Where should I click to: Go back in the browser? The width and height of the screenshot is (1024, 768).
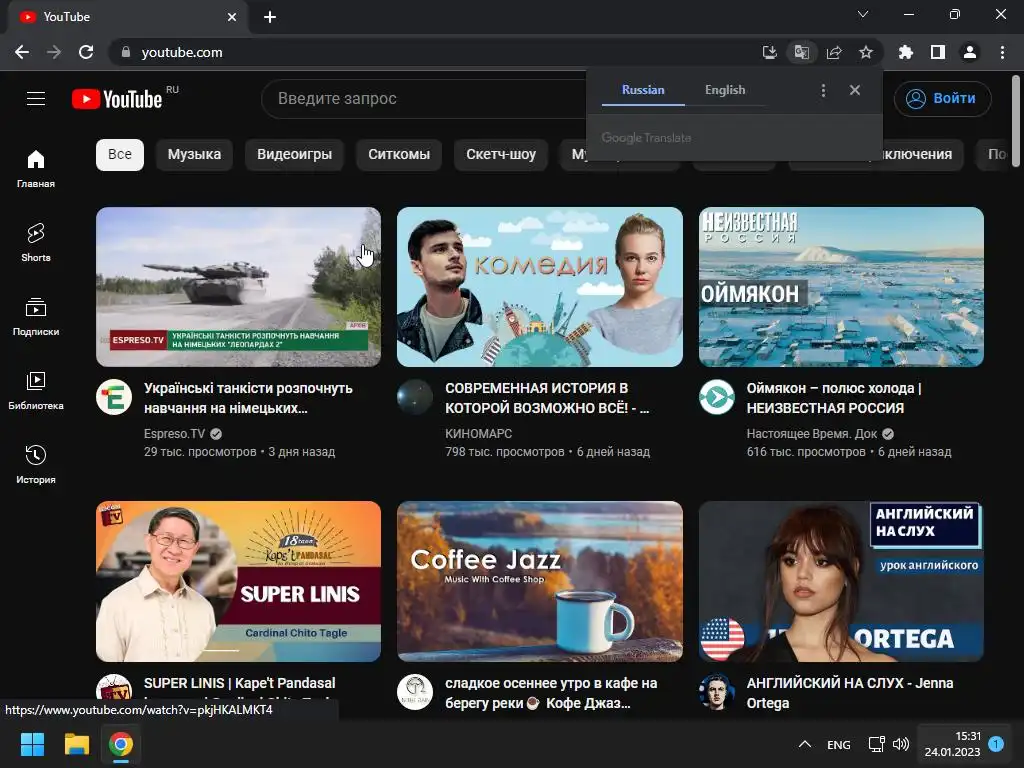coord(22,52)
